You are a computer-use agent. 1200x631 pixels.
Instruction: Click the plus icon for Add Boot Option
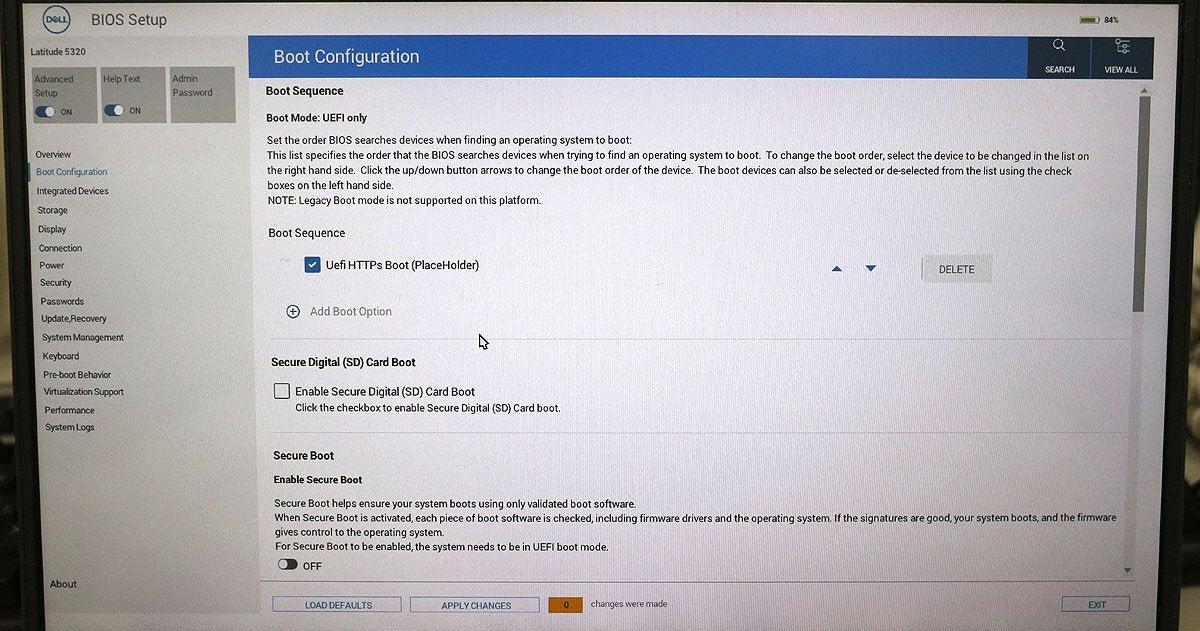point(293,311)
